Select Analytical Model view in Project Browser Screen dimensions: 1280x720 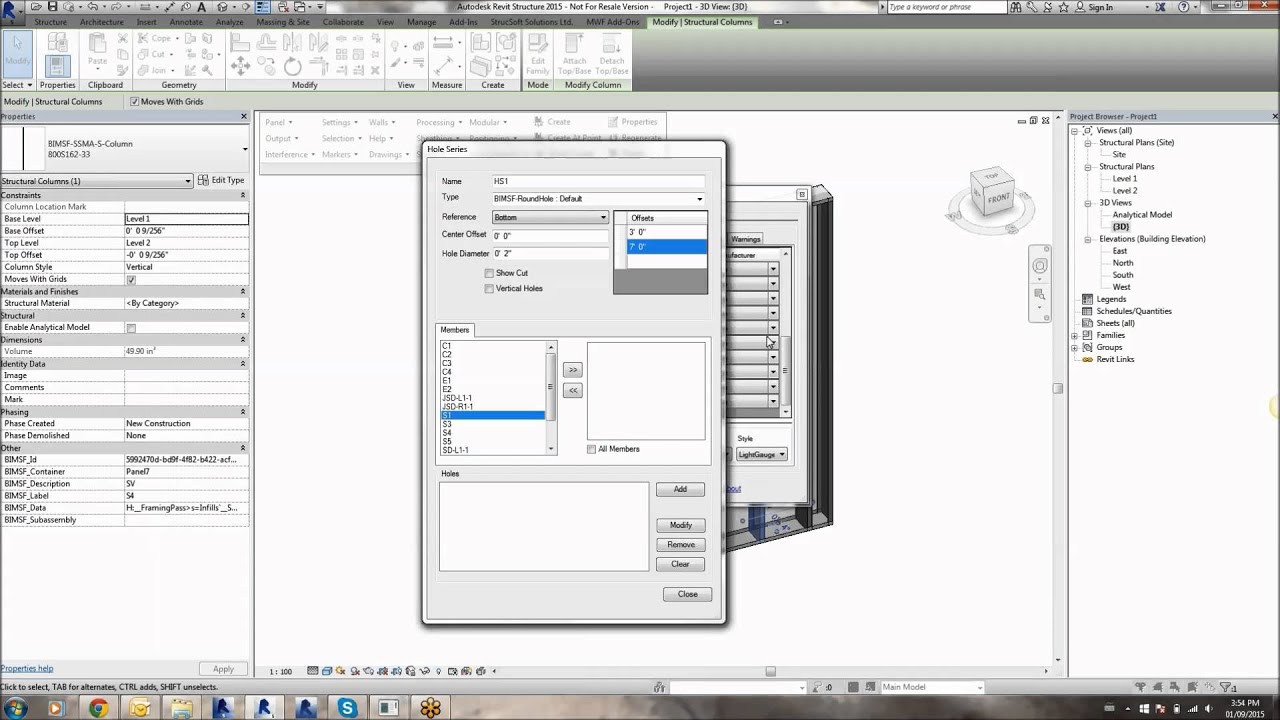click(x=1142, y=215)
